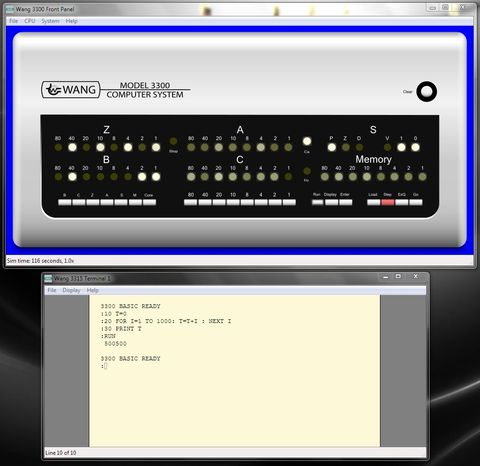The width and height of the screenshot is (480, 466).
Task: Open the CPU menu
Action: pyautogui.click(x=29, y=21)
